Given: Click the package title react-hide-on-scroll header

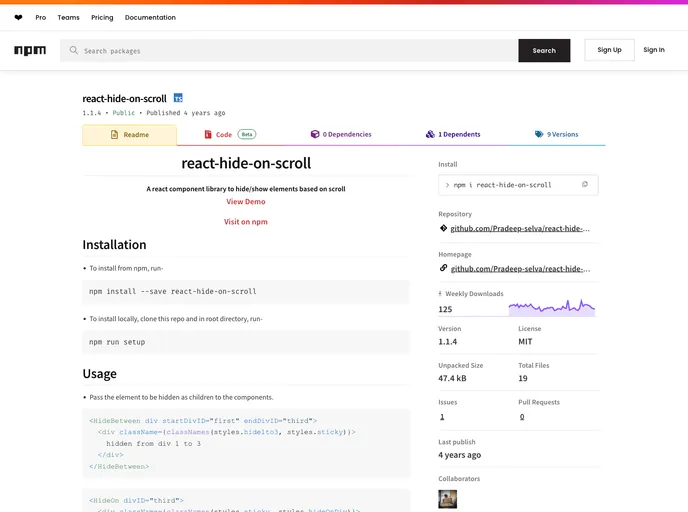Looking at the screenshot, I should [125, 99].
